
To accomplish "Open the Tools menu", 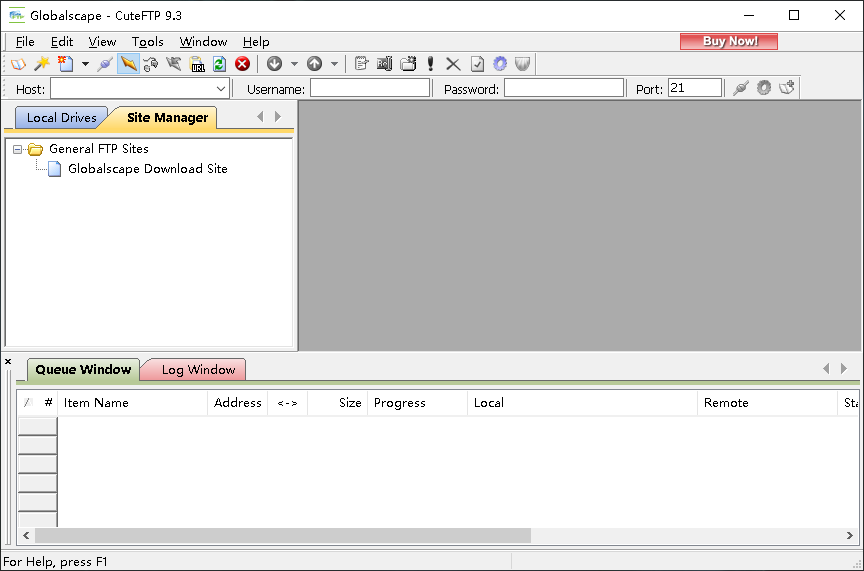I will click(148, 42).
